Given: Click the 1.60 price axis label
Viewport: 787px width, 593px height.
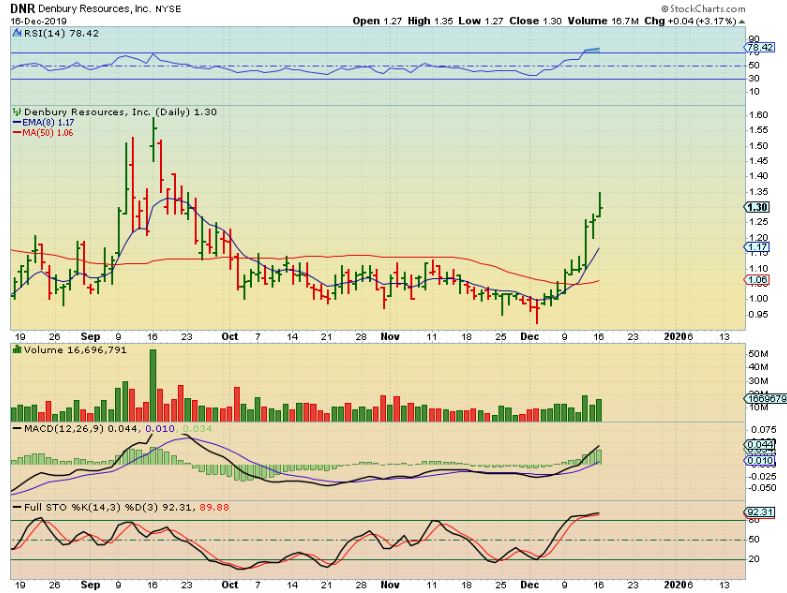Looking at the screenshot, I should tap(757, 115).
